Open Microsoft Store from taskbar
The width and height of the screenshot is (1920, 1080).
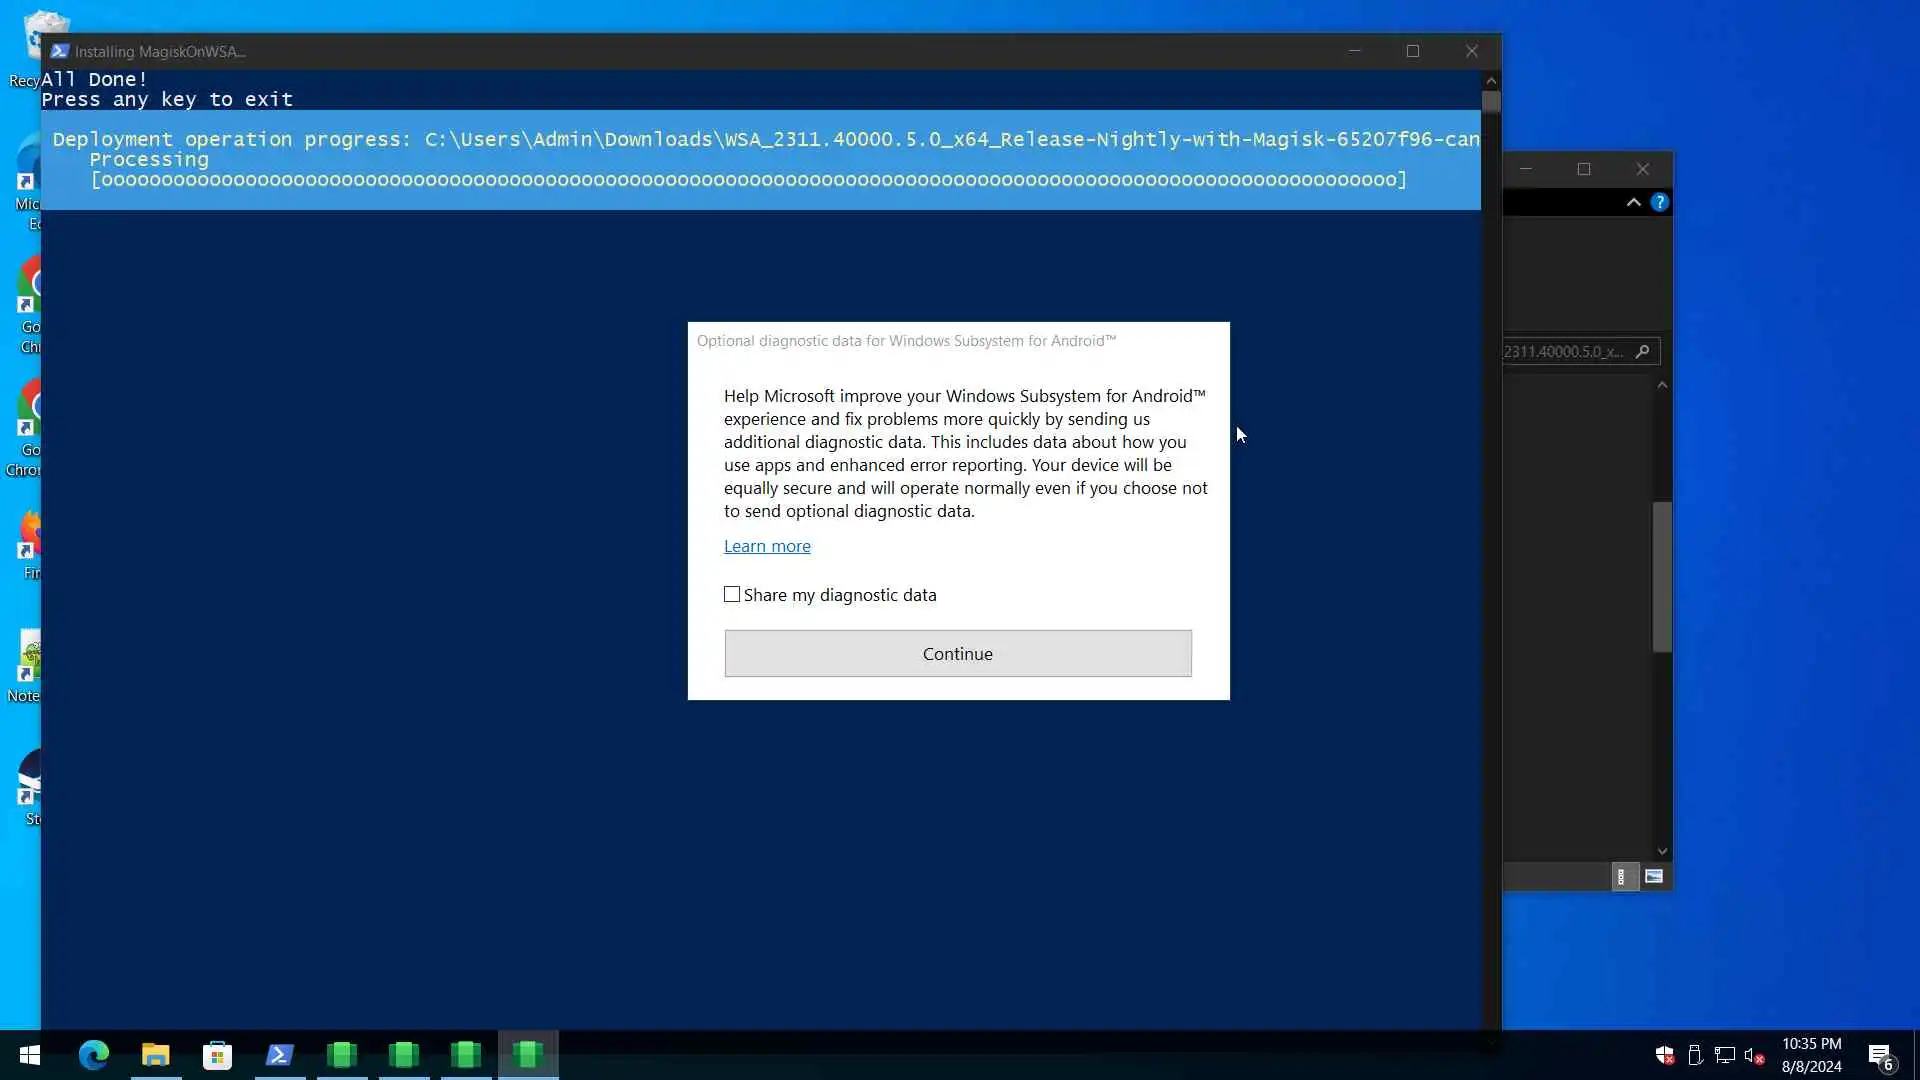[x=218, y=1055]
